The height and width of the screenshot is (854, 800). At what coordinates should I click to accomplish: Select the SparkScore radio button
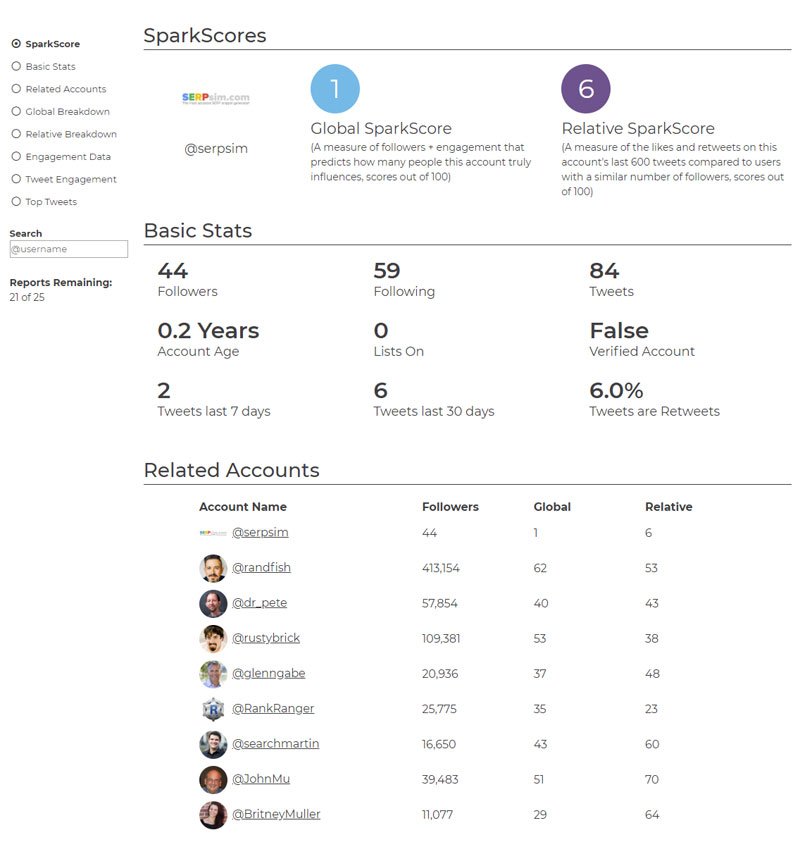(16, 44)
